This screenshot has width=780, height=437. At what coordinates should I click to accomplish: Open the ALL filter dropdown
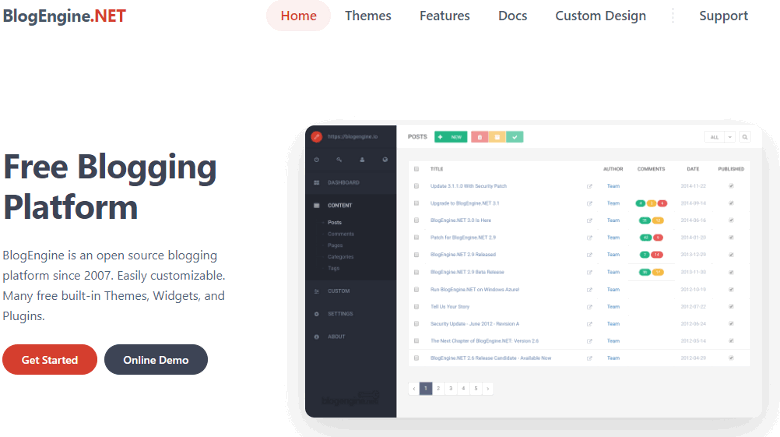tap(719, 137)
